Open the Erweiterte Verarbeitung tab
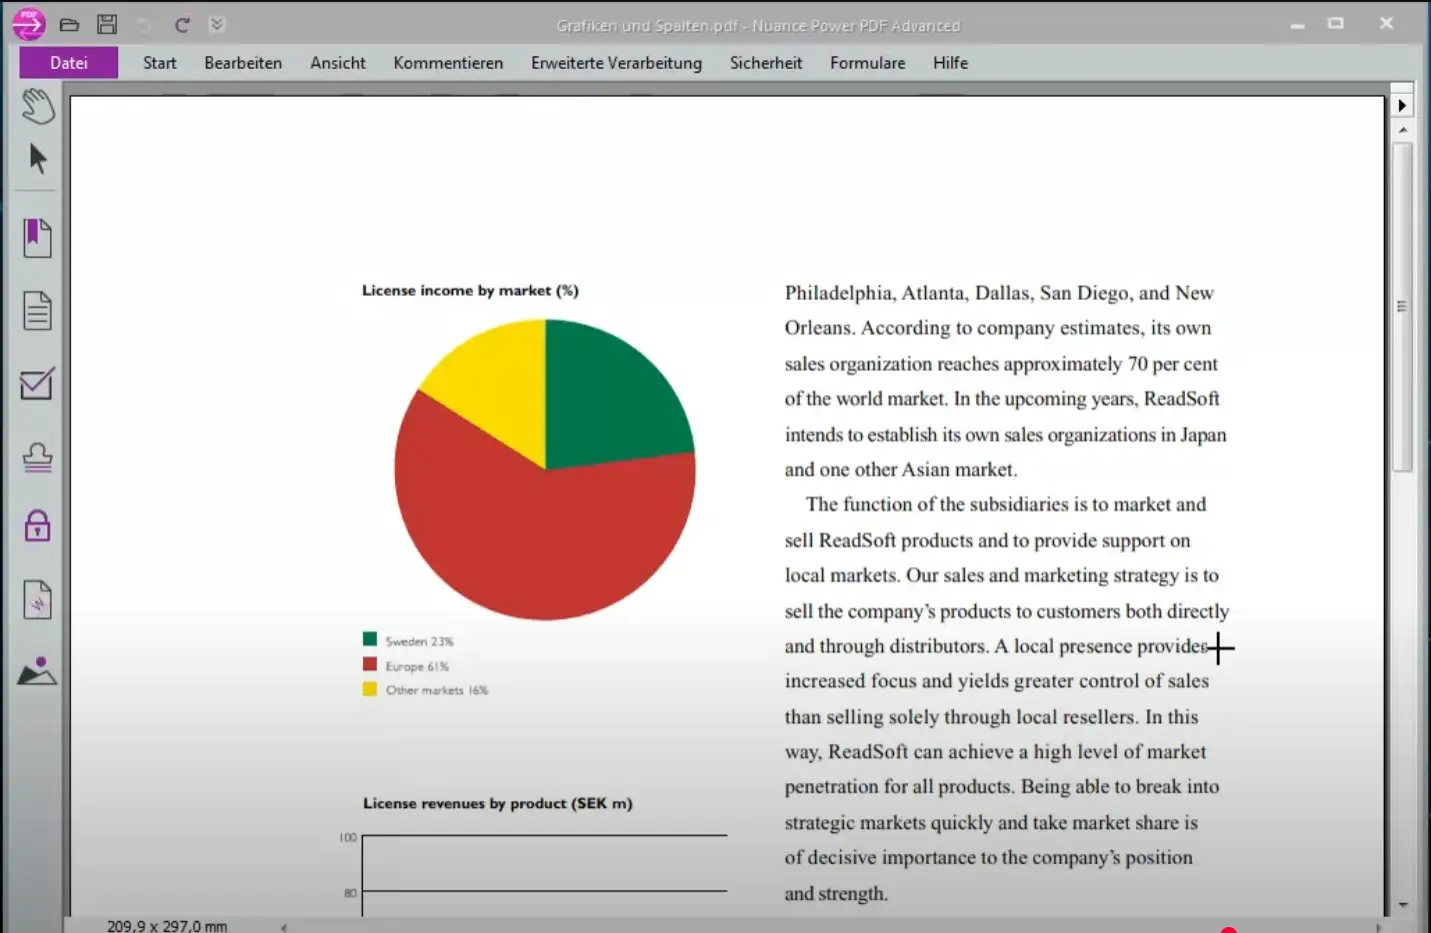The image size is (1431, 933). point(616,63)
